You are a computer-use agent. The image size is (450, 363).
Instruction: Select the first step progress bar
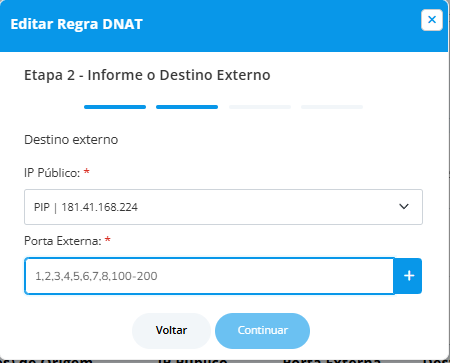[115, 107]
